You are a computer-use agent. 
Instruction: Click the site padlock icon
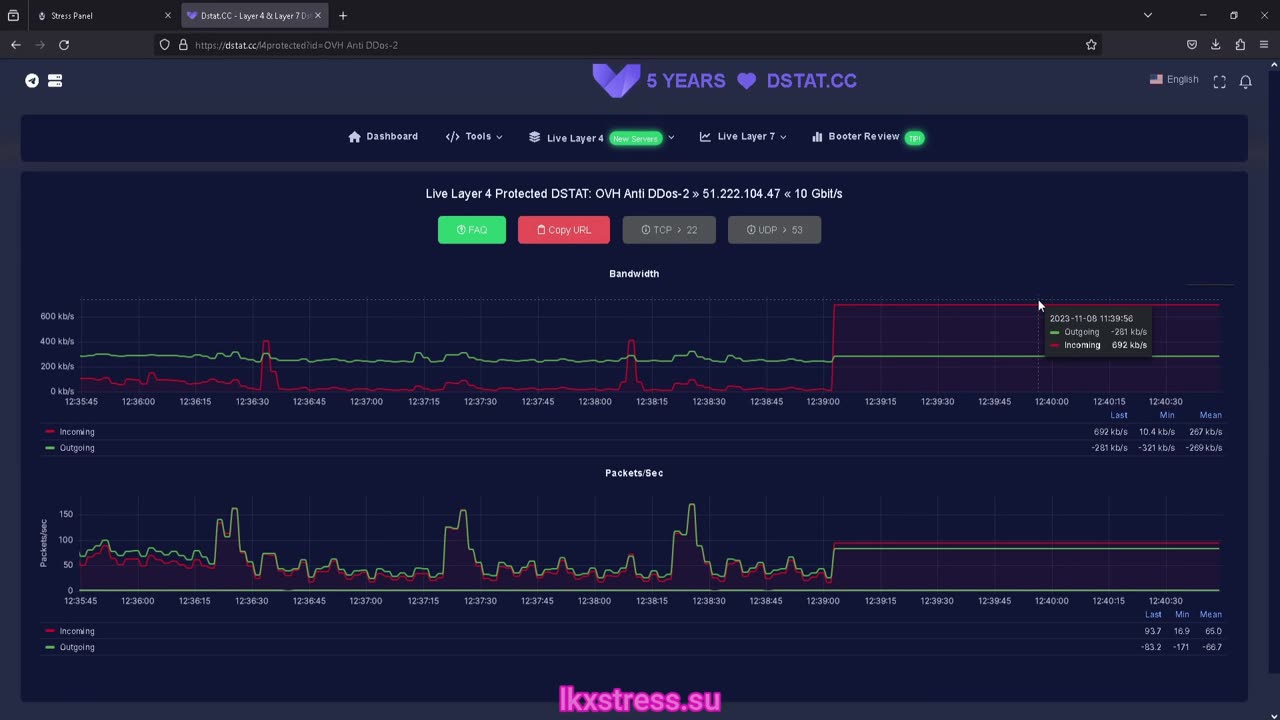[183, 45]
